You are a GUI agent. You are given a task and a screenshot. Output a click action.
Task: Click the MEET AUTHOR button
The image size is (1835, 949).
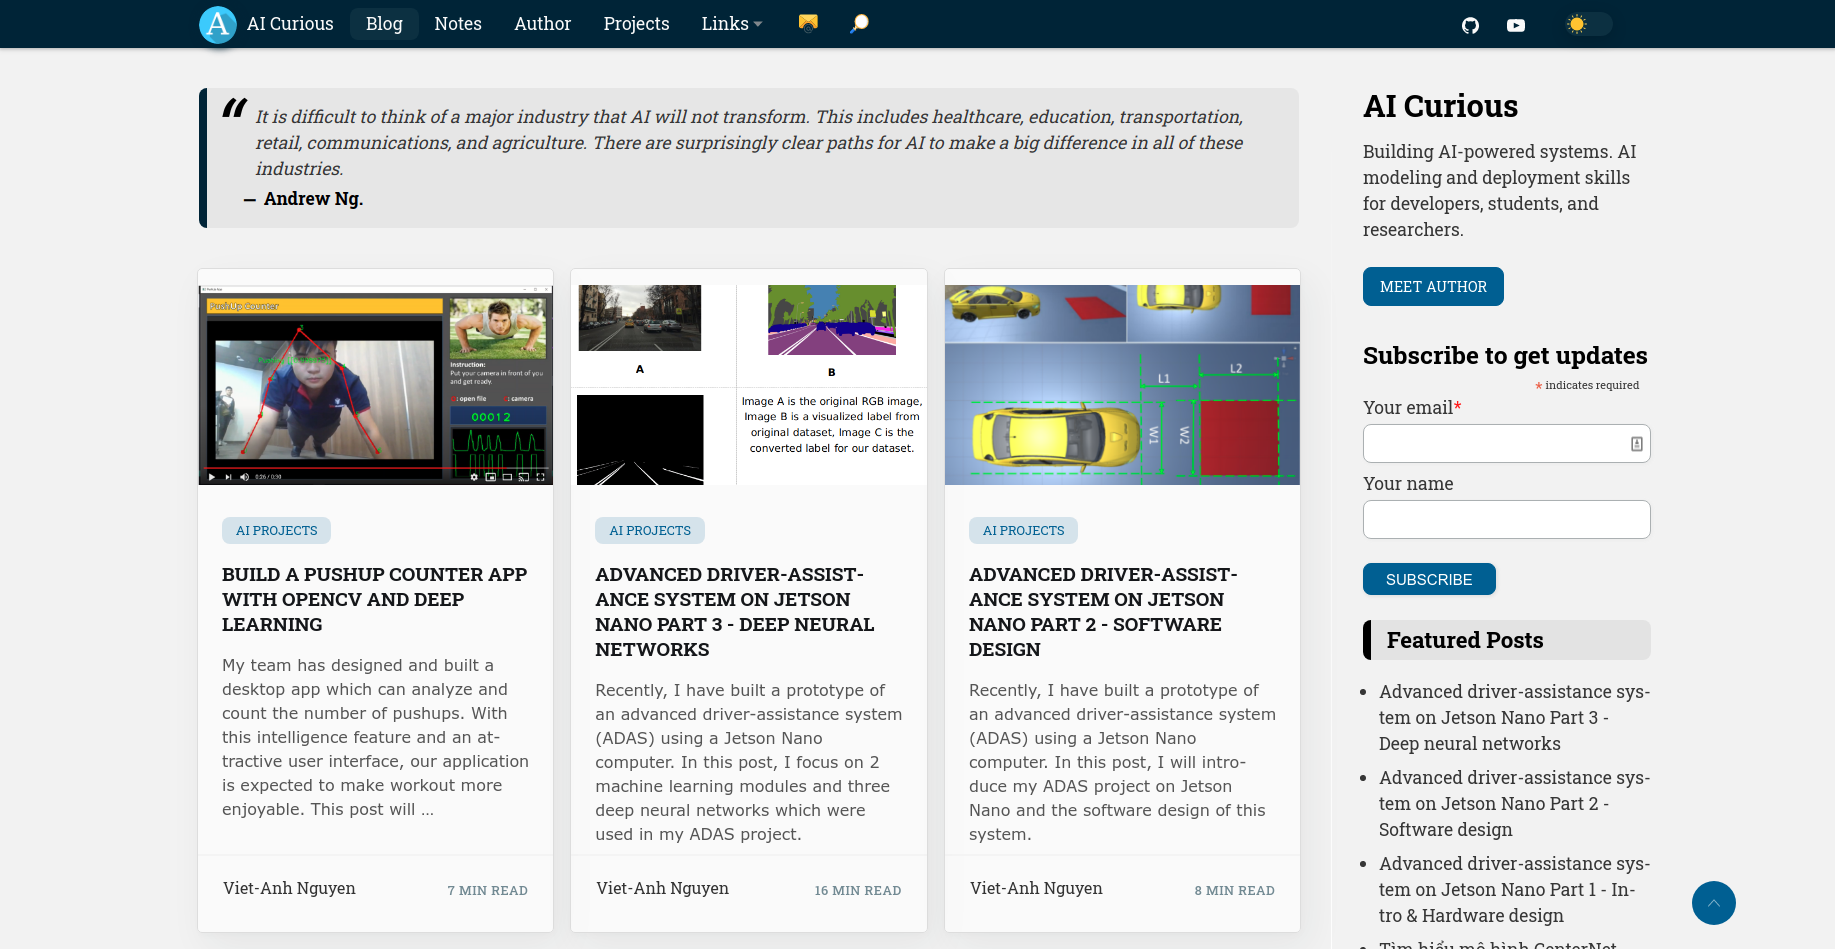(1432, 286)
